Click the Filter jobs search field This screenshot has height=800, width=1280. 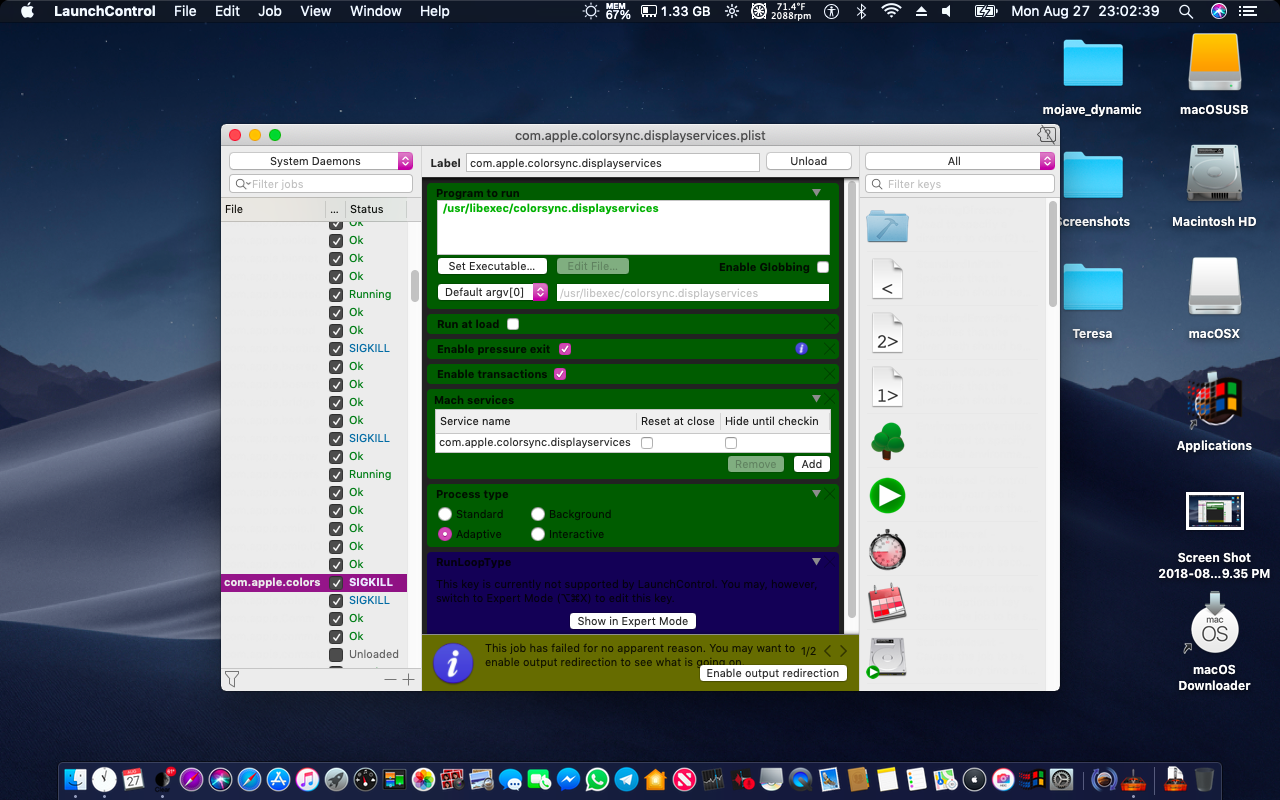pos(321,184)
